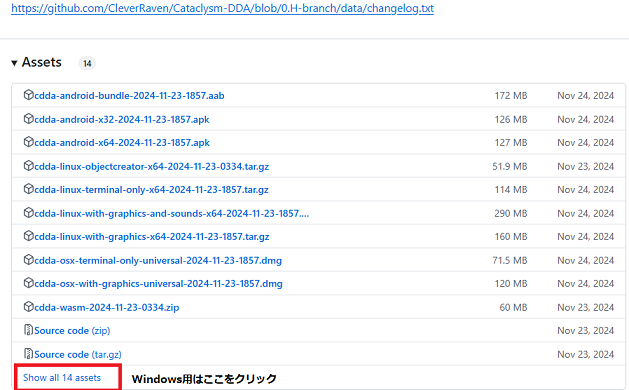Click the 14 assets count badge

pos(87,63)
